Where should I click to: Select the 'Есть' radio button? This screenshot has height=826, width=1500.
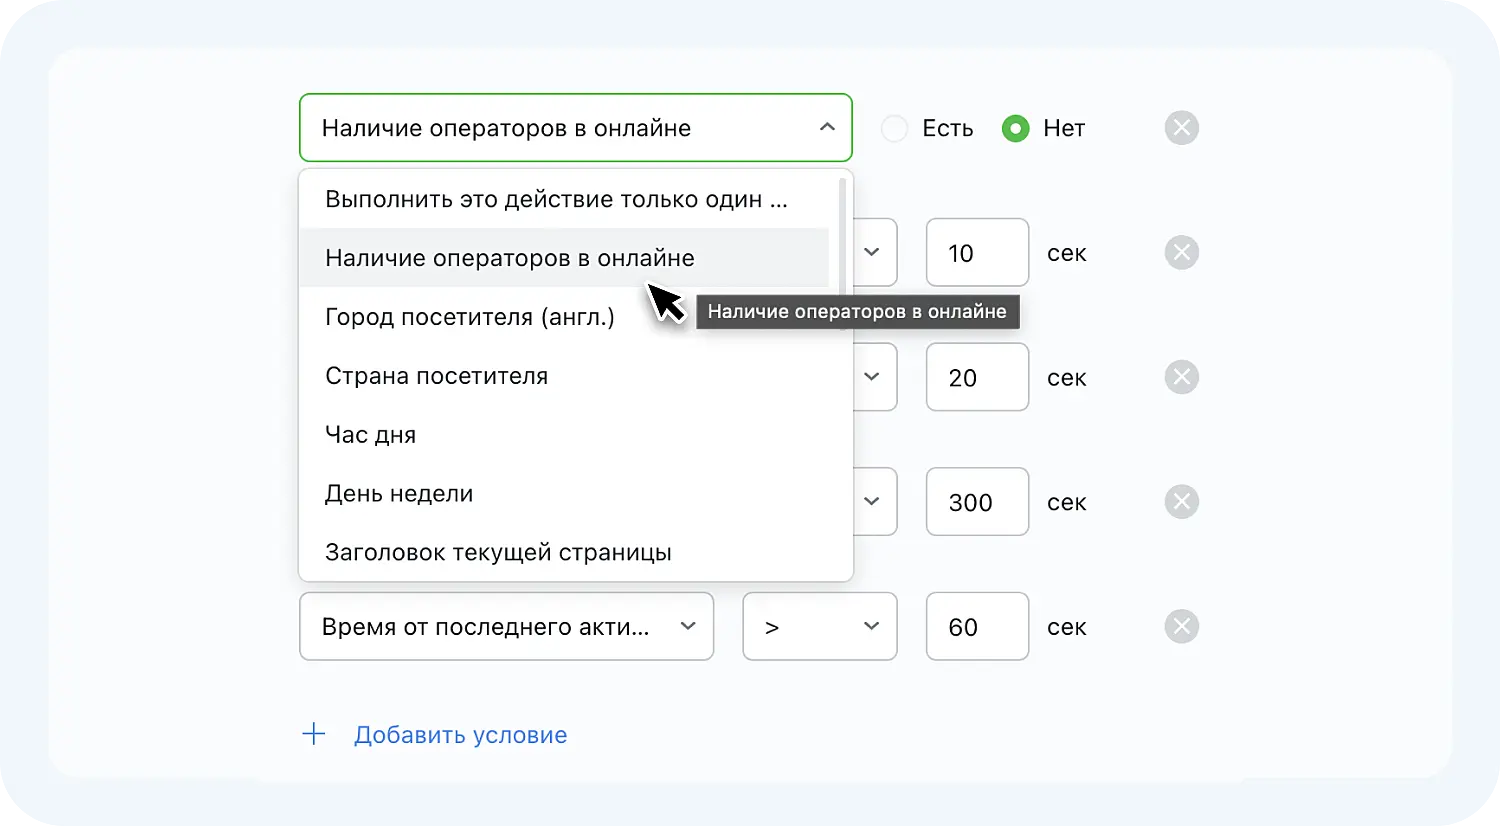894,128
